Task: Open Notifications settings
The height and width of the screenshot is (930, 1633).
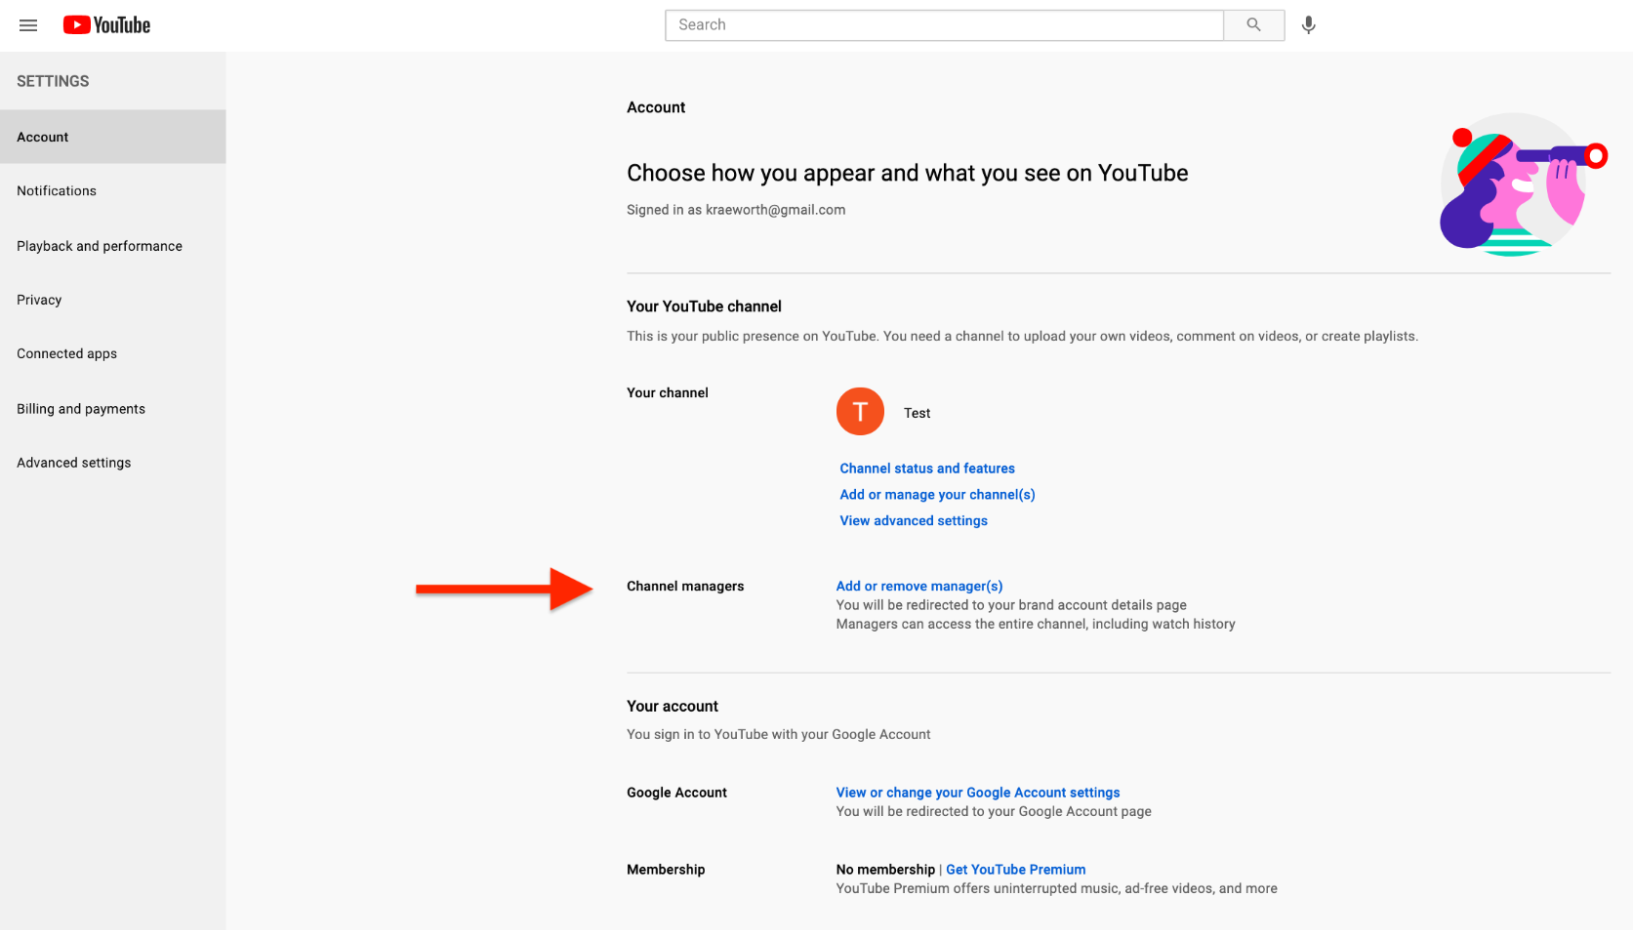Action: coord(113,191)
